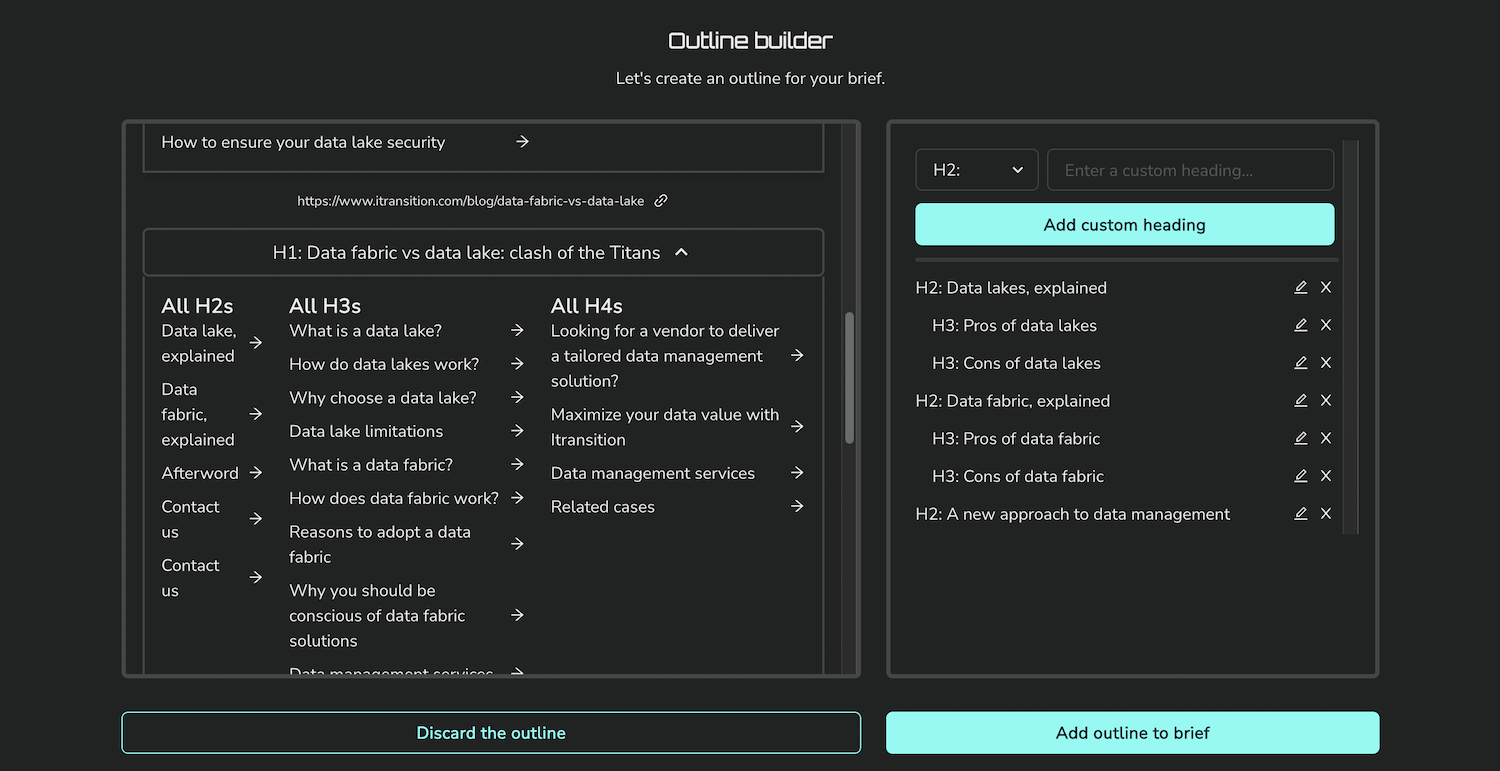Viewport: 1500px width, 771px height.
Task: Edit the 'H3: Cons of data lakes' heading
Action: [x=1300, y=363]
